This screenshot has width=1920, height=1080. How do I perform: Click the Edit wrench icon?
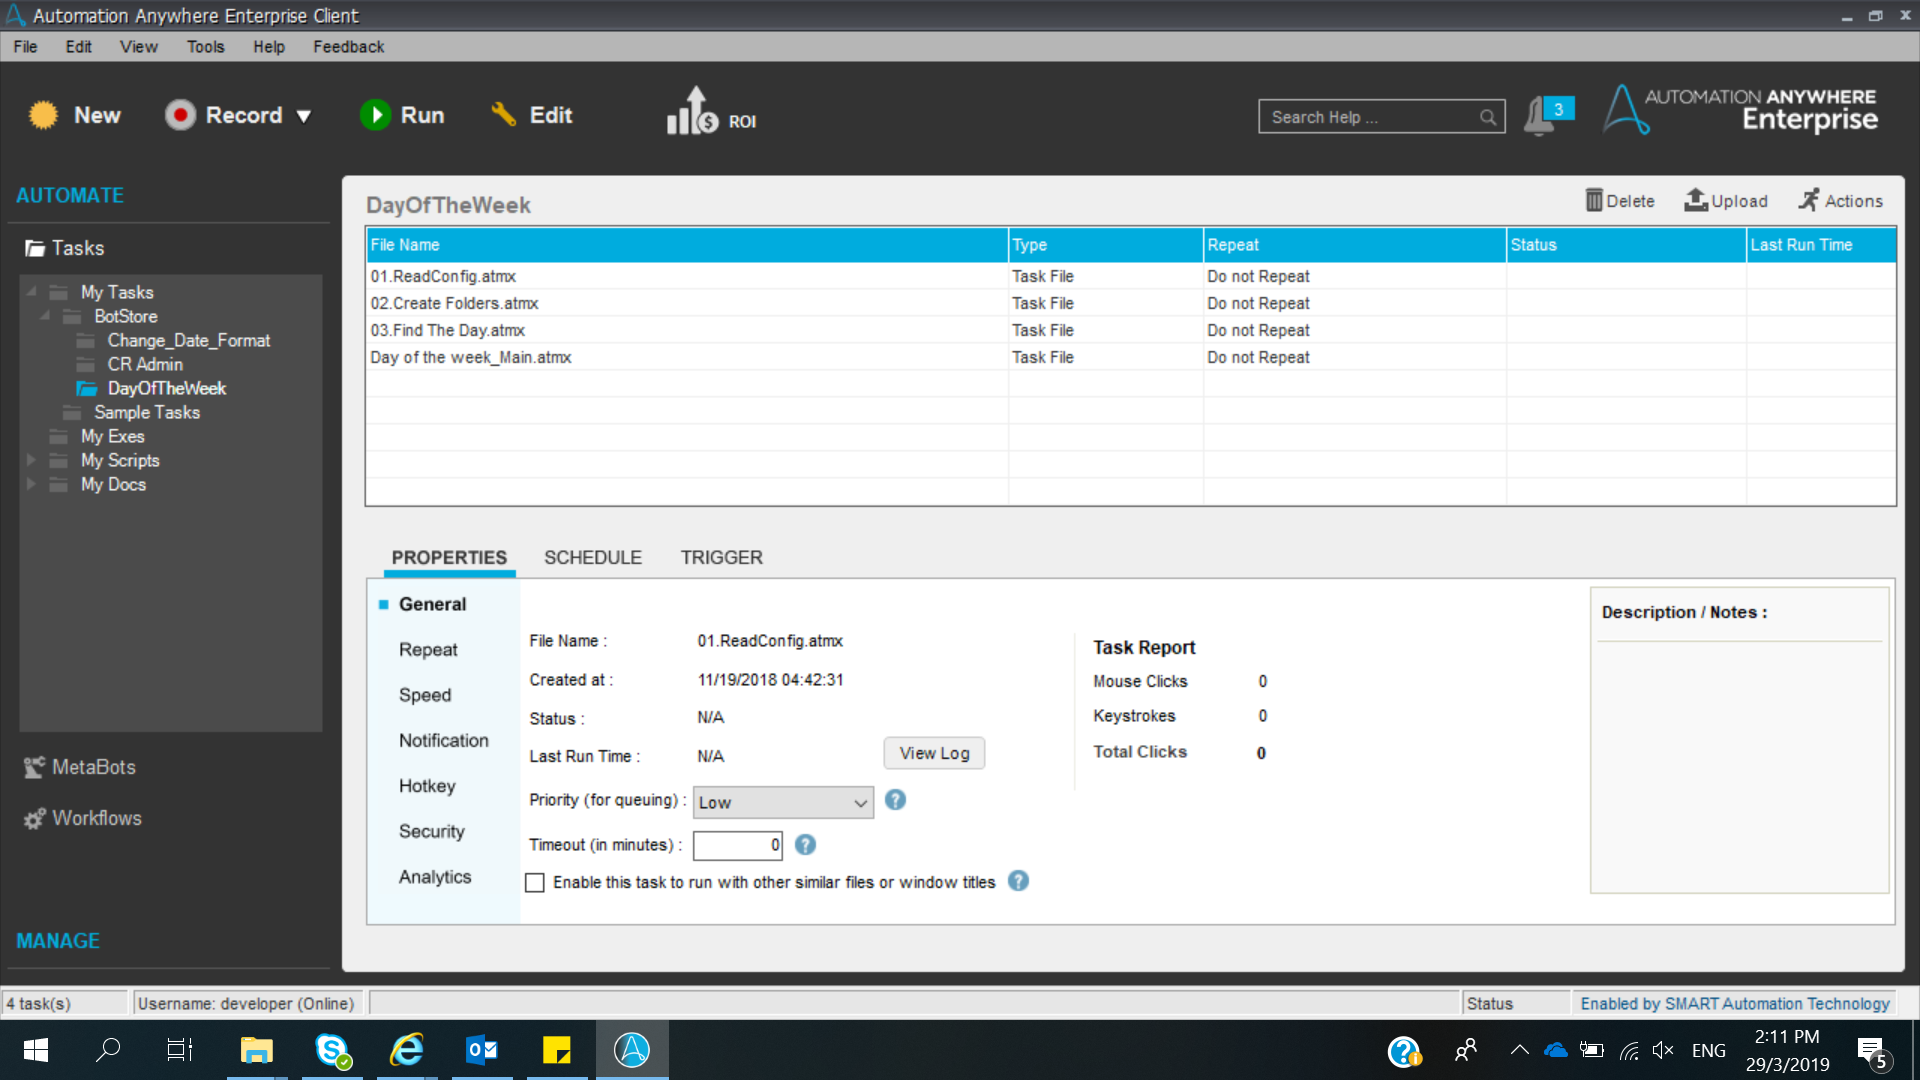(x=503, y=115)
